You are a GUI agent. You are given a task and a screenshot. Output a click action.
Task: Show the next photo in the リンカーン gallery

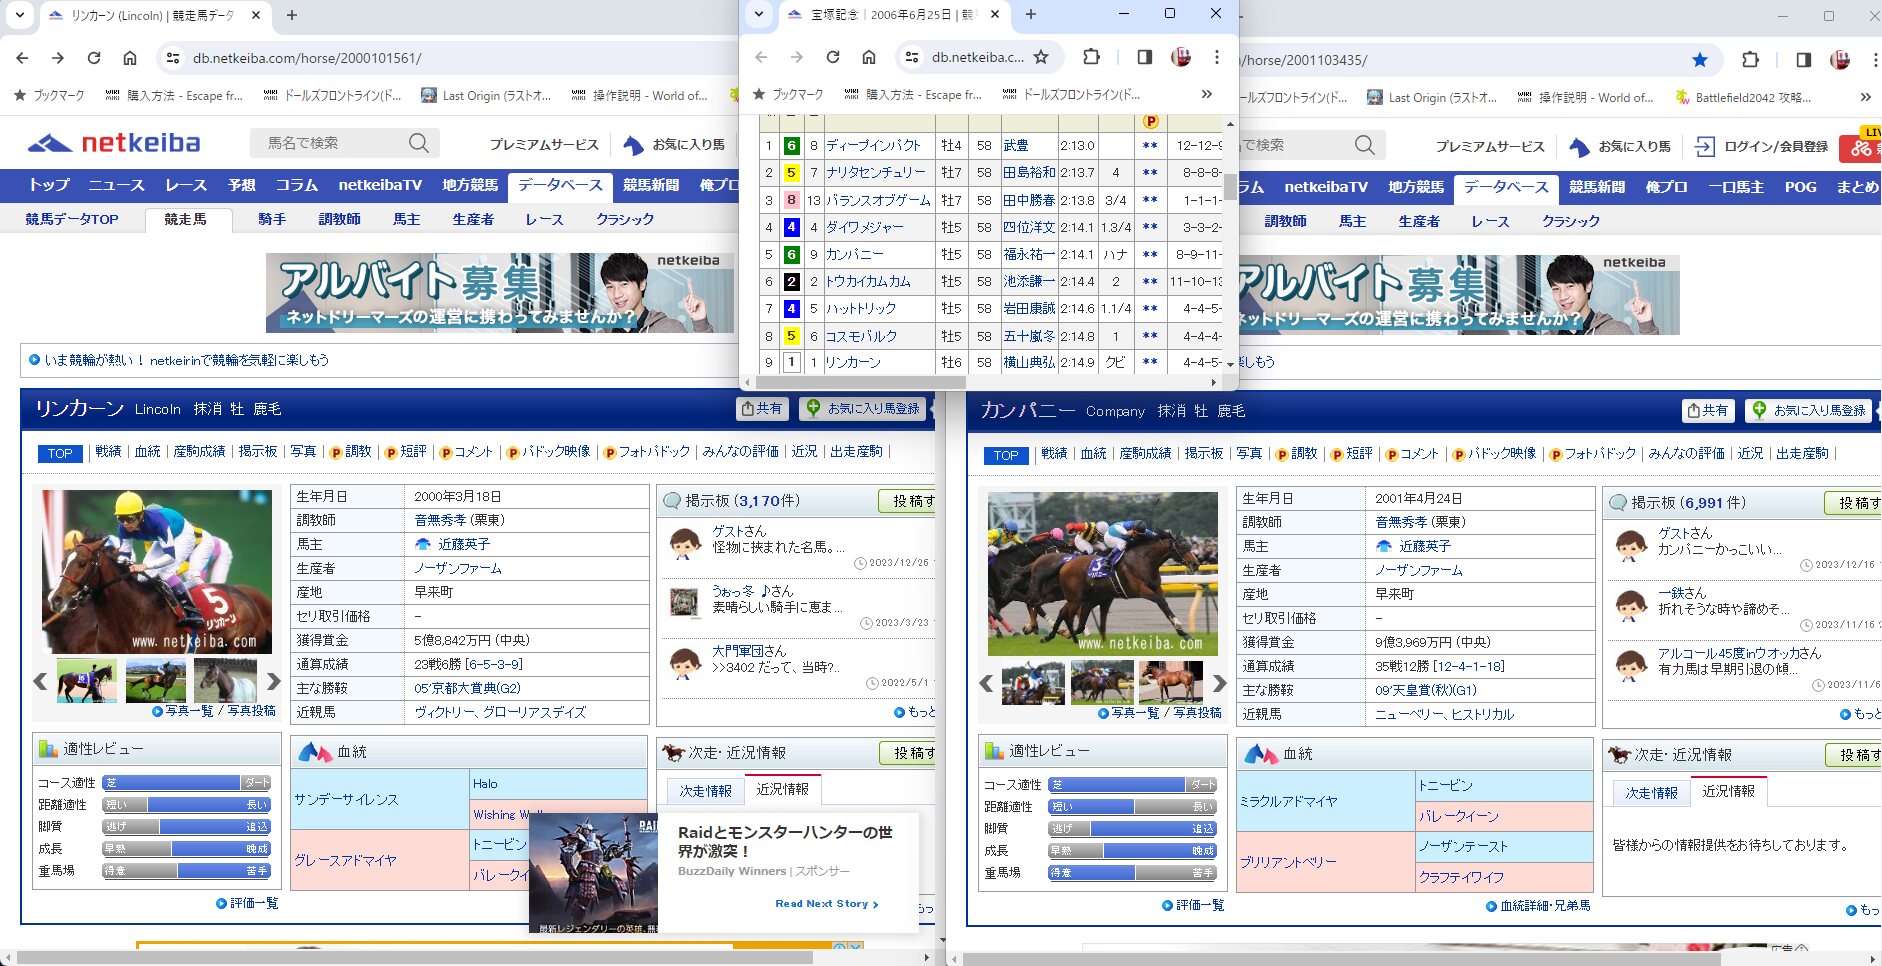point(273,681)
